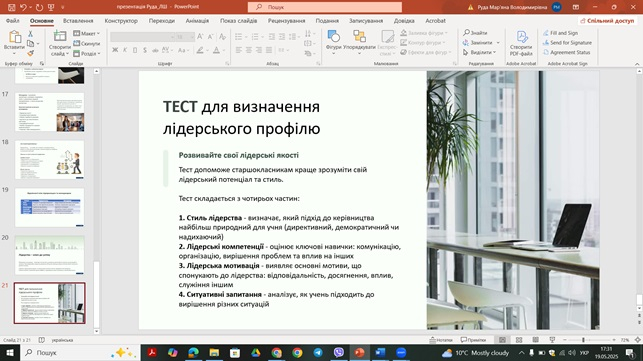Viewport: 643px width, 361px height.
Task: Create new slide via Створити слайд
Action: coord(60,43)
